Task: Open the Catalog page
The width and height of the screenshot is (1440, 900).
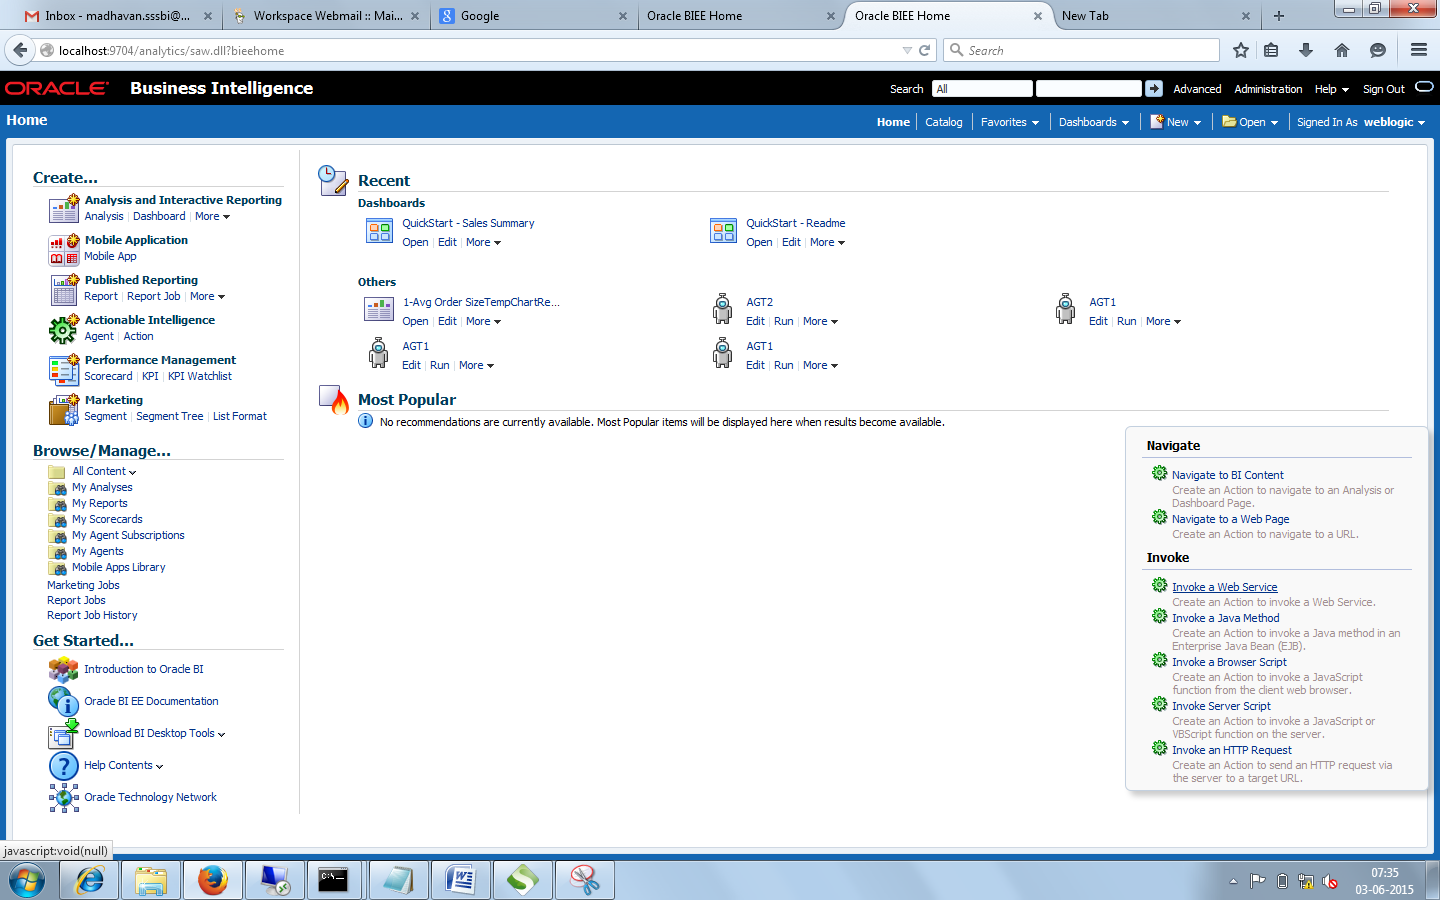Action: pos(944,122)
